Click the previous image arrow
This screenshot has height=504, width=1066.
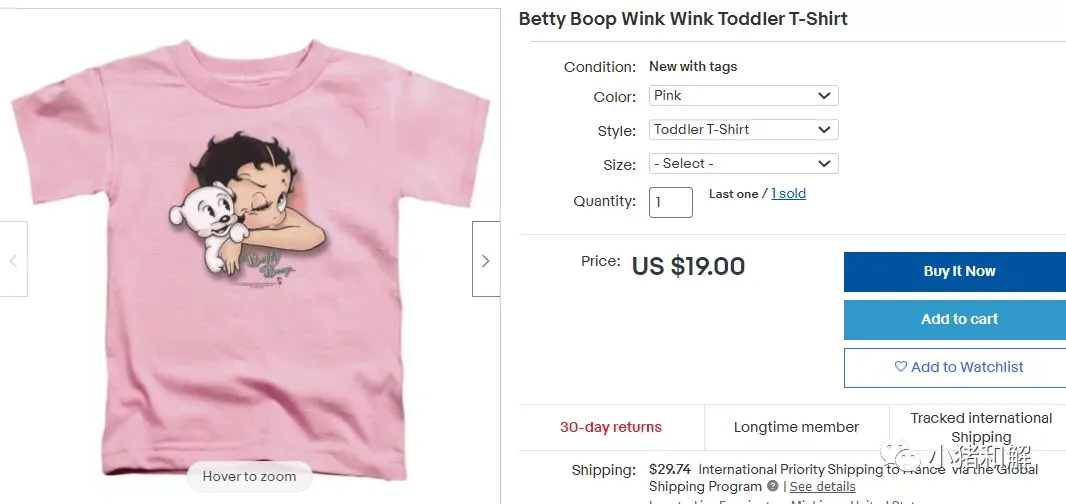point(13,260)
